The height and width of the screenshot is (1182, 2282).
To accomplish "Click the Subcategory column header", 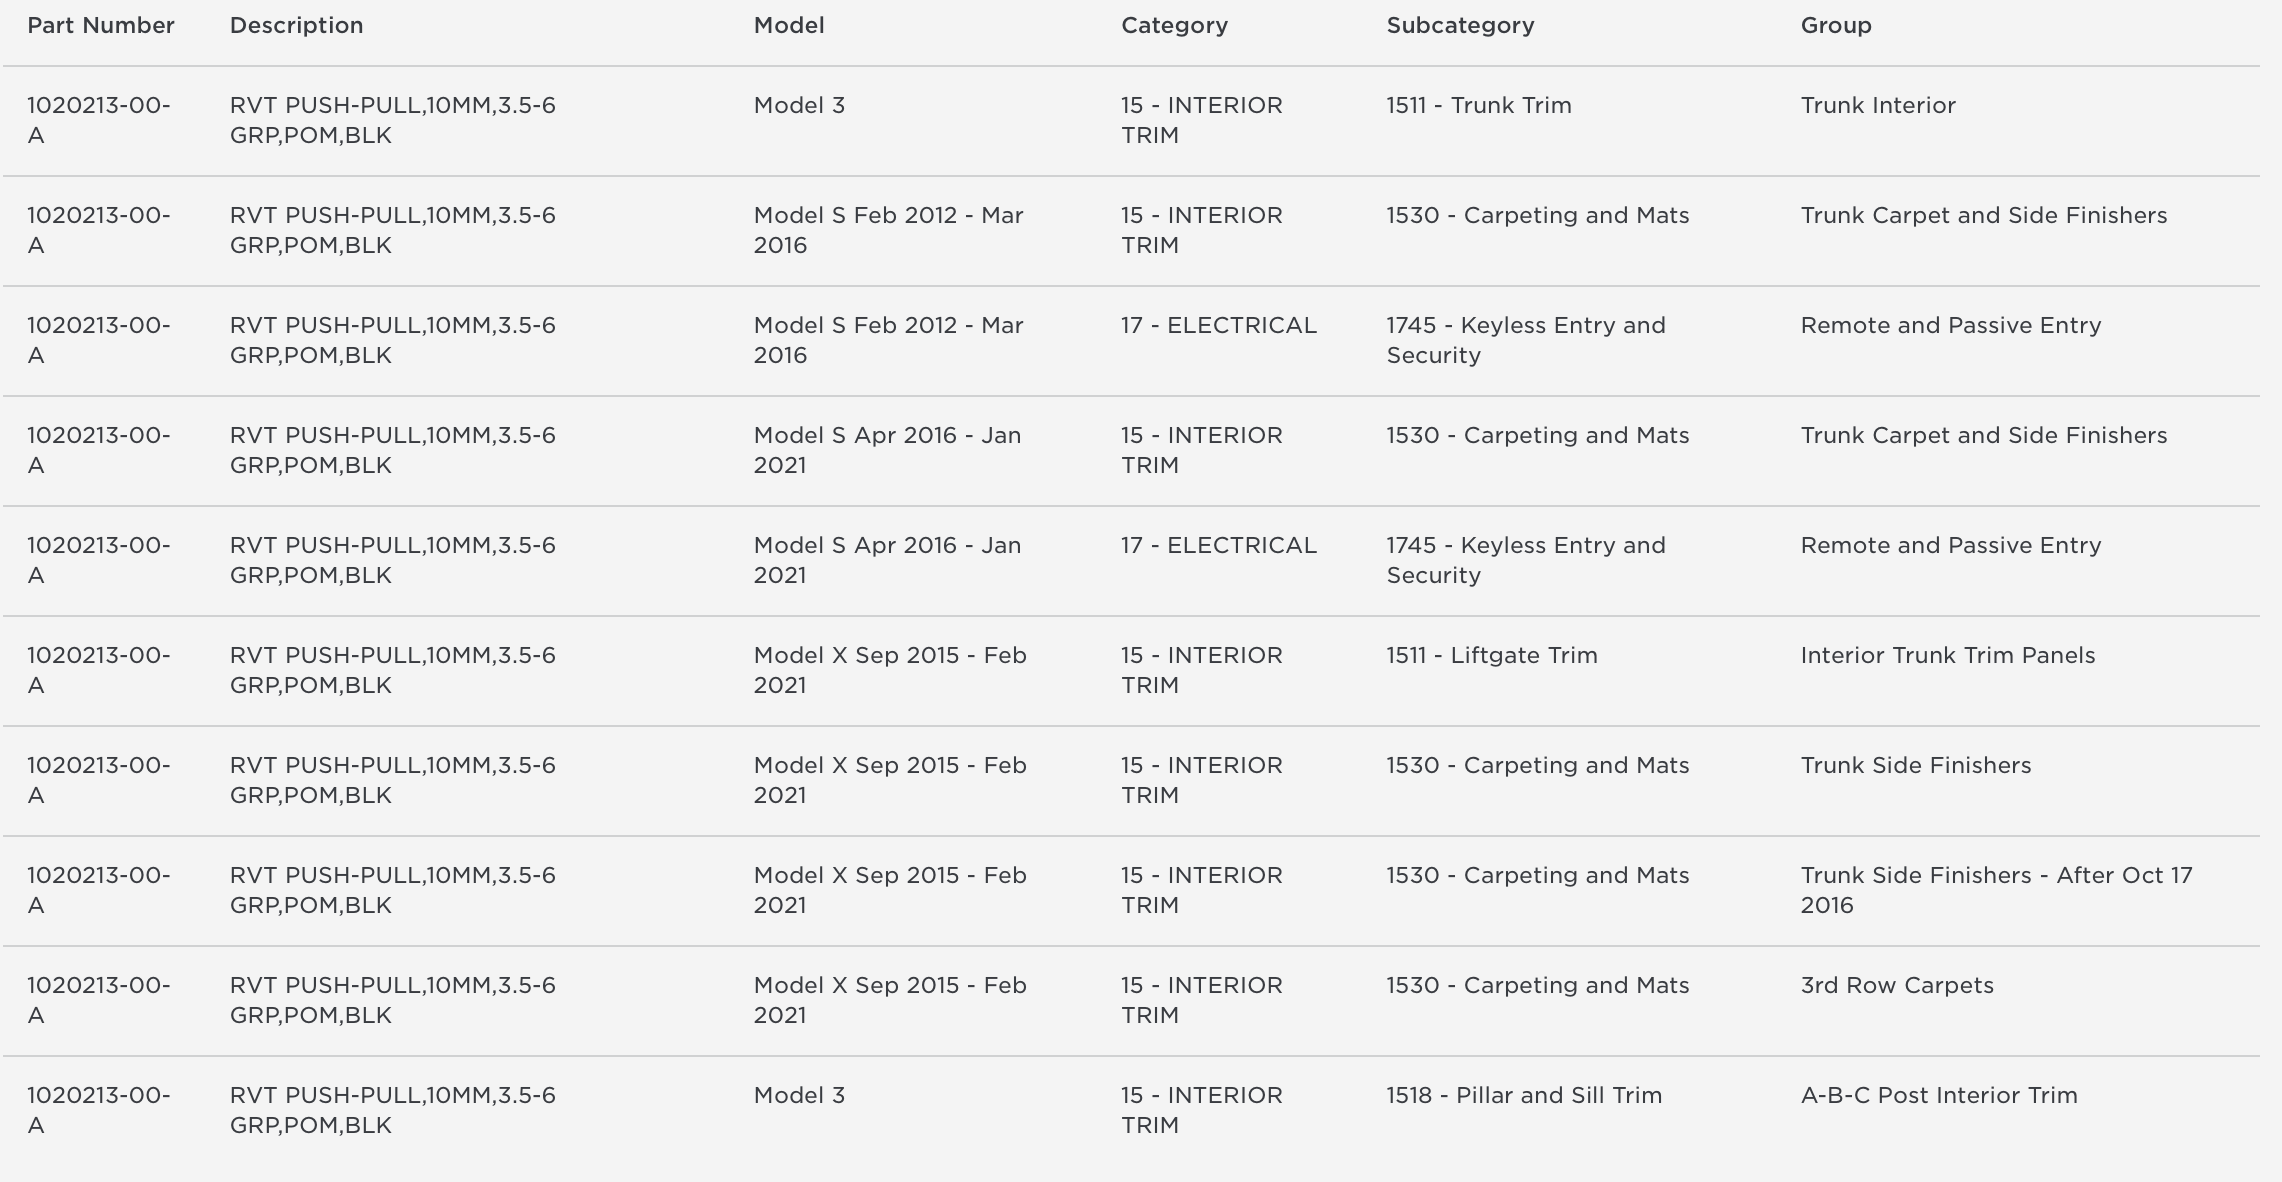I will pos(1460,26).
